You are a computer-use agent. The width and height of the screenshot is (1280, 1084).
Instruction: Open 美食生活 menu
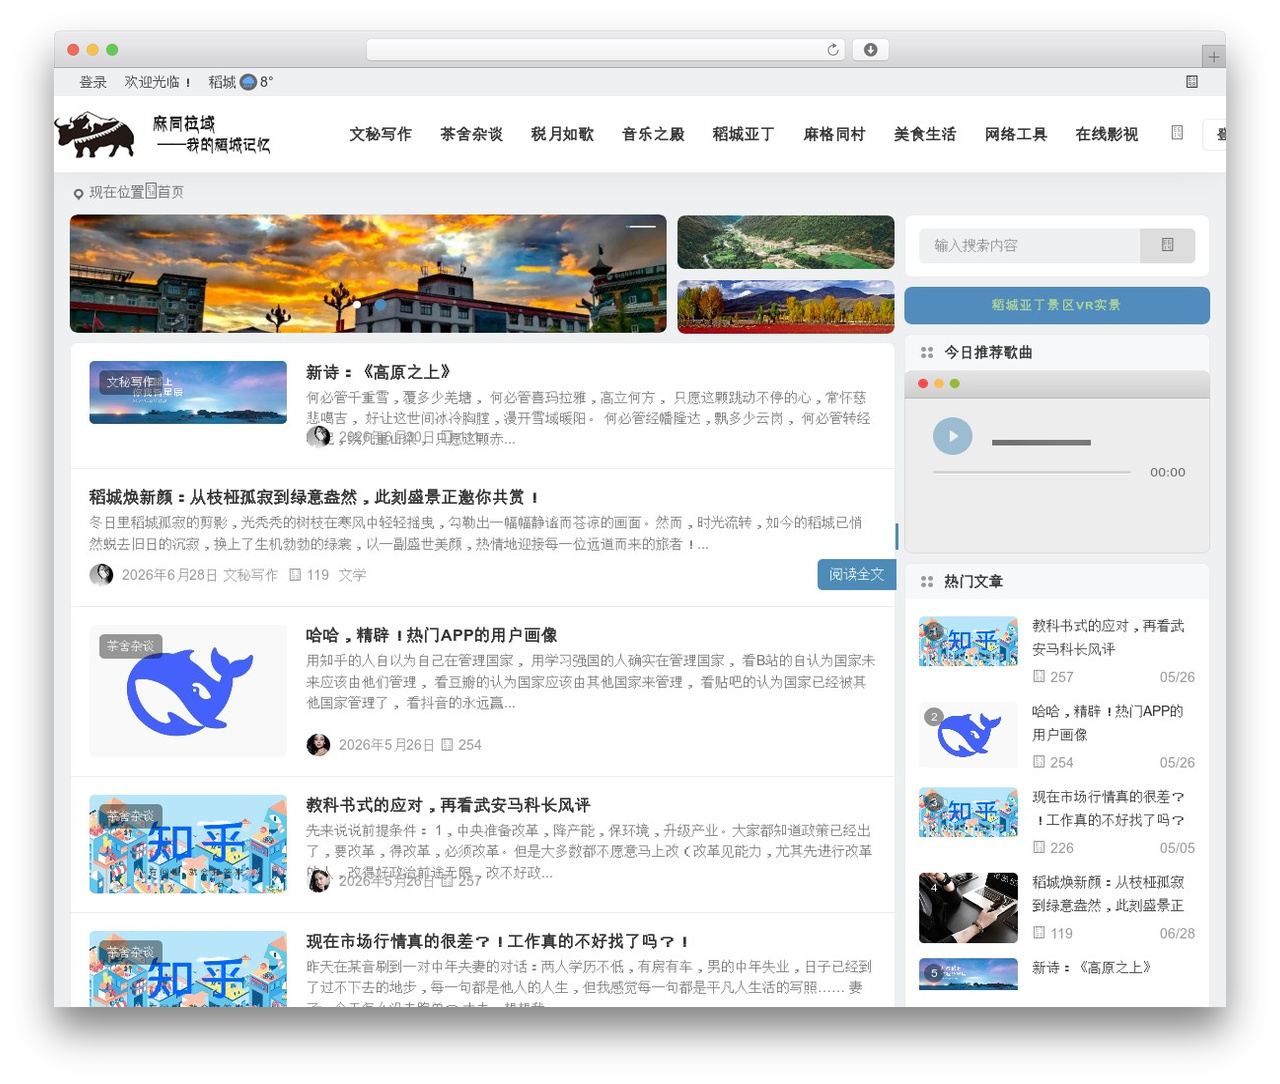coord(925,134)
